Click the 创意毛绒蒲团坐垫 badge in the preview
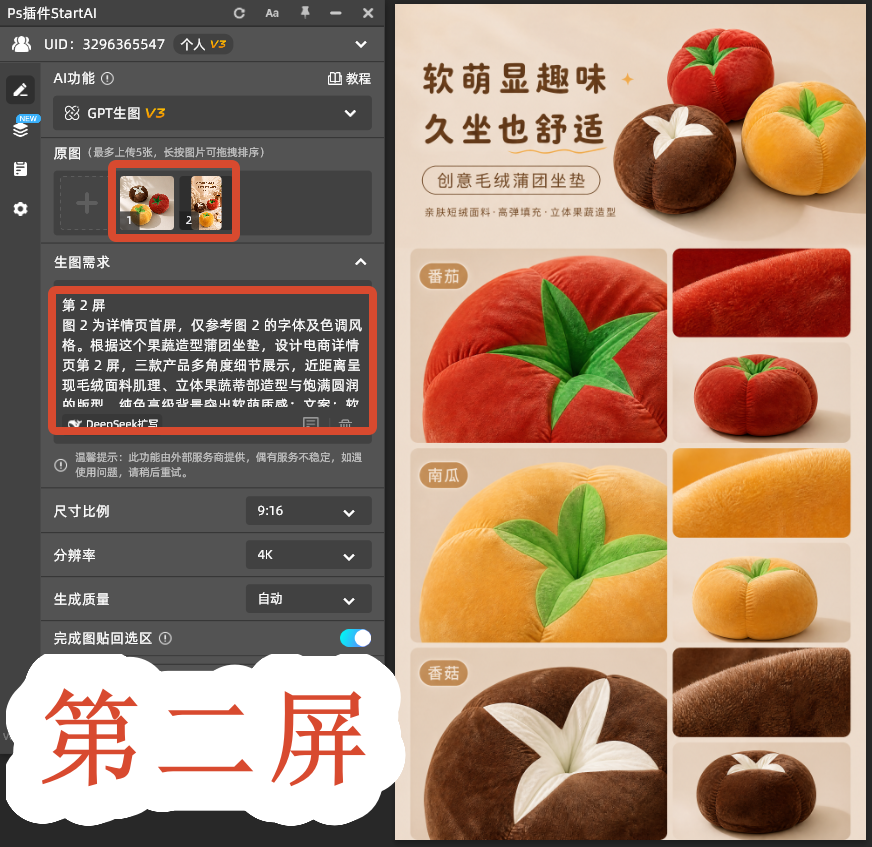The width and height of the screenshot is (872, 847). (x=511, y=180)
